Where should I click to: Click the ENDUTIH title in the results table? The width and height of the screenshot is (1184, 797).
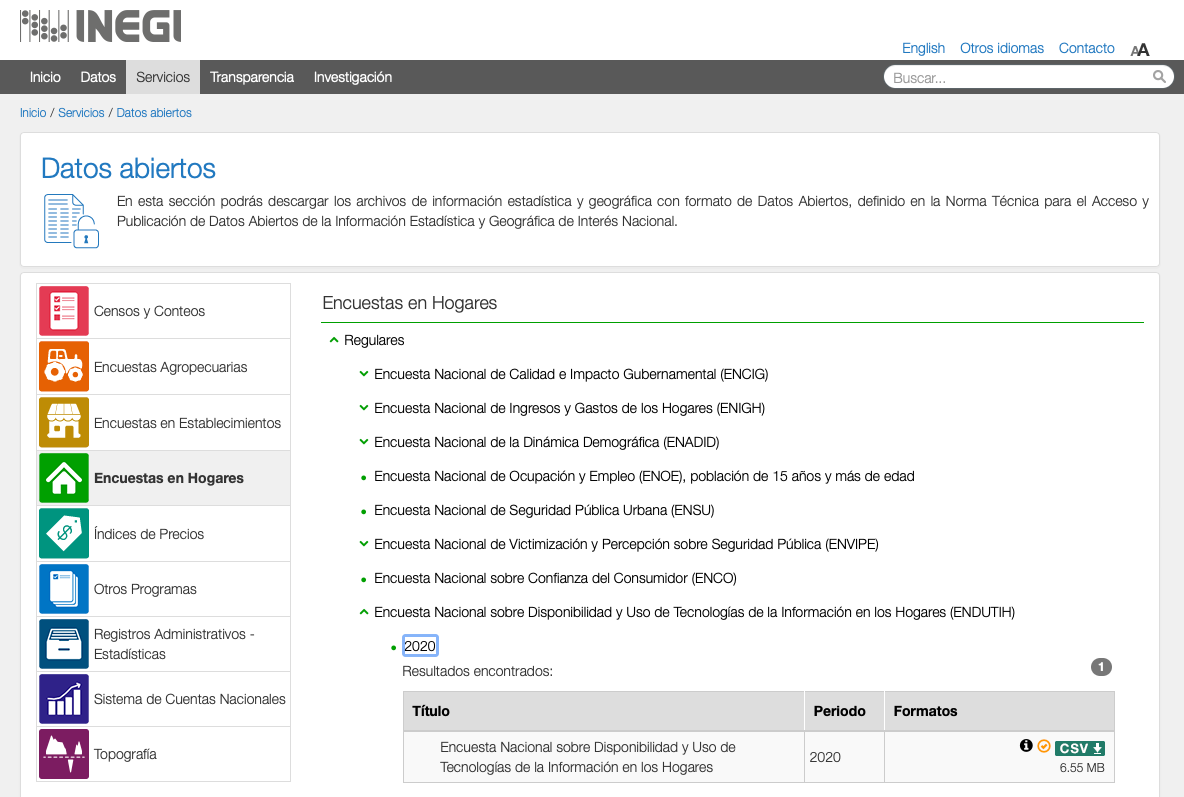pos(587,757)
